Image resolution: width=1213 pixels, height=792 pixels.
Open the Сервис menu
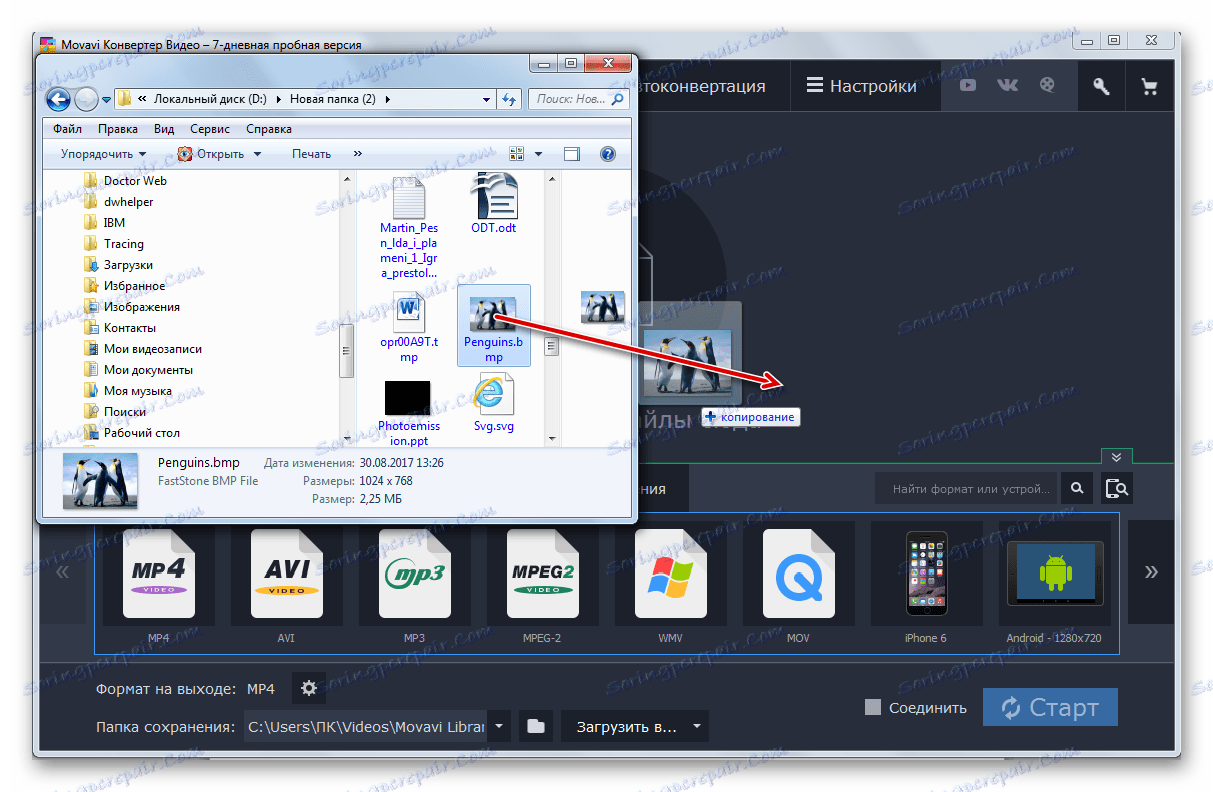click(209, 129)
